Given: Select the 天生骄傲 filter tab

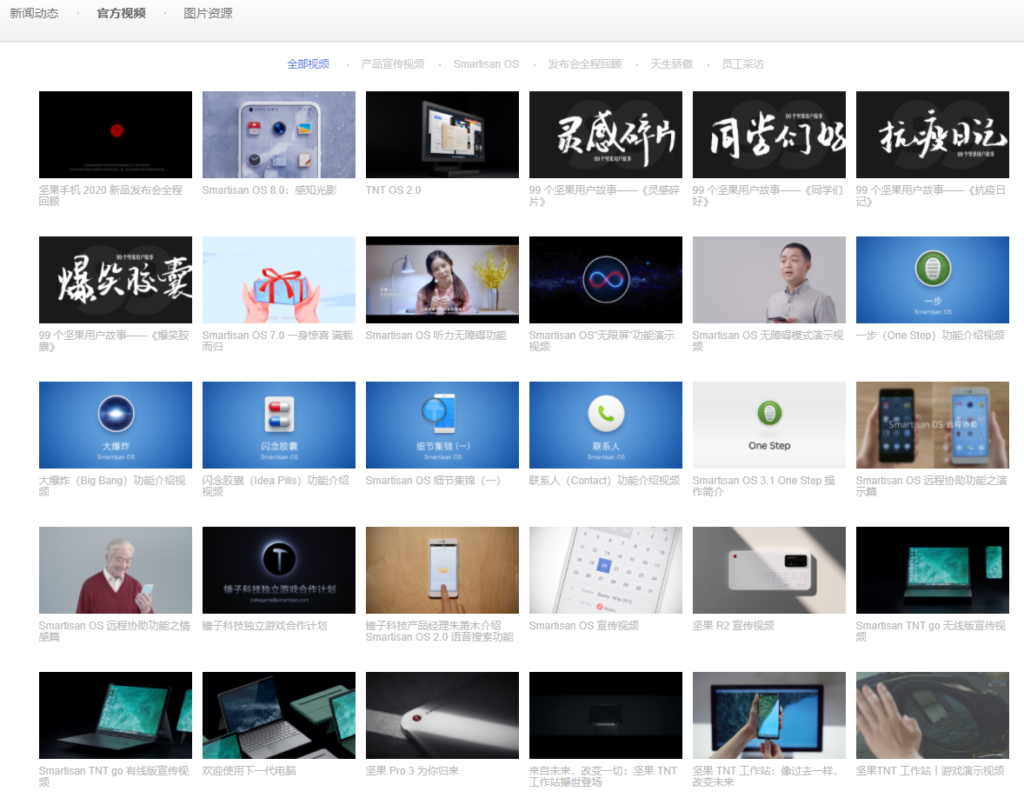Looking at the screenshot, I should pos(671,64).
